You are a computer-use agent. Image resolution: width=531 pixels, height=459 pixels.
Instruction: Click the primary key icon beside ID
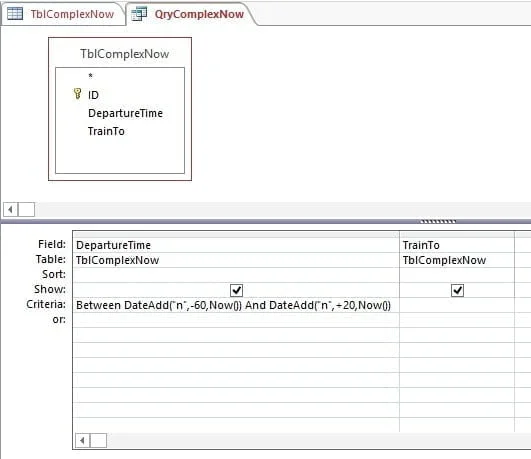click(x=78, y=94)
